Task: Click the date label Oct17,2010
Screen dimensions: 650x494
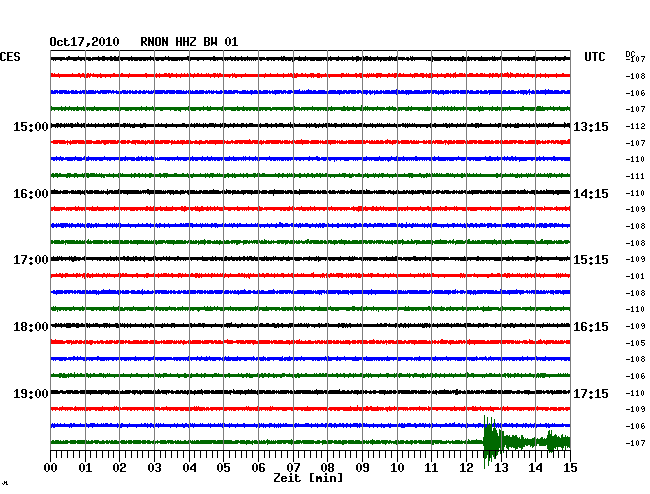Action: pyautogui.click(x=85, y=42)
